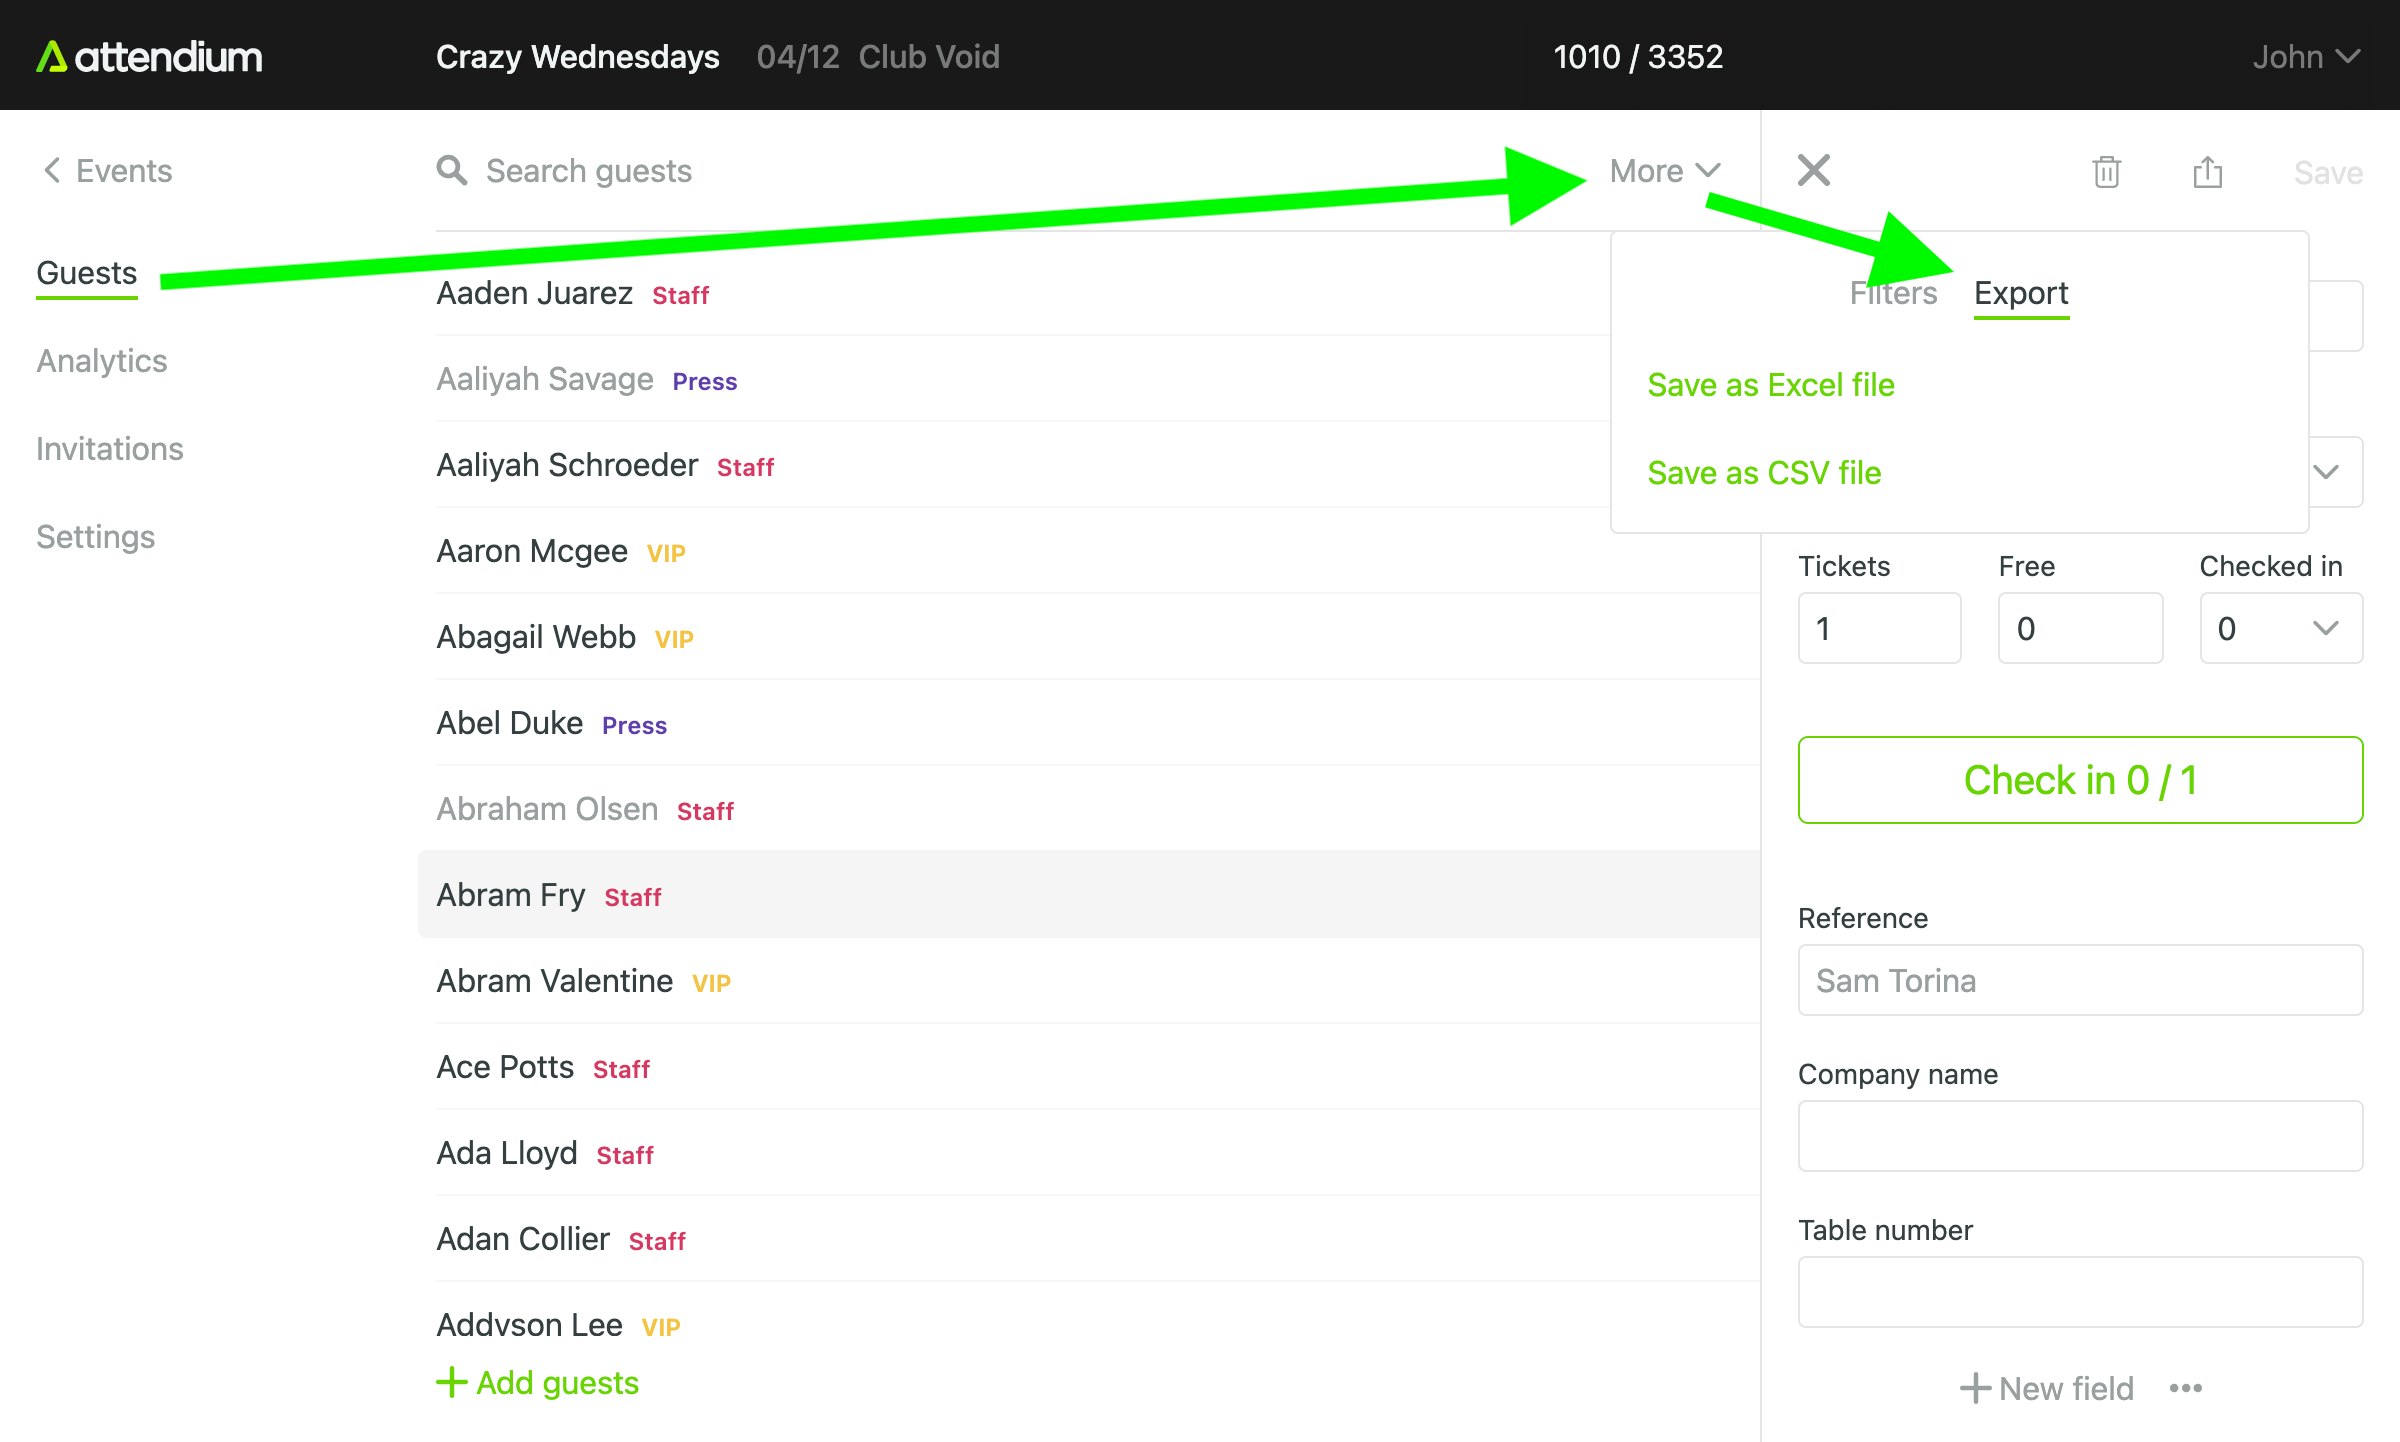Close the guest detail panel

[x=1813, y=170]
